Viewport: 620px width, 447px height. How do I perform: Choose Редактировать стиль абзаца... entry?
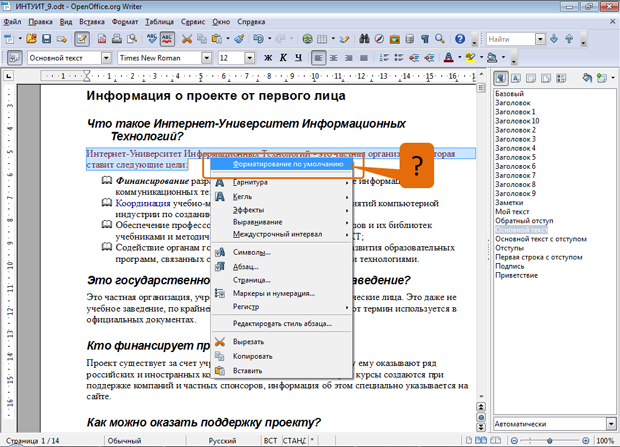pyautogui.click(x=282, y=324)
